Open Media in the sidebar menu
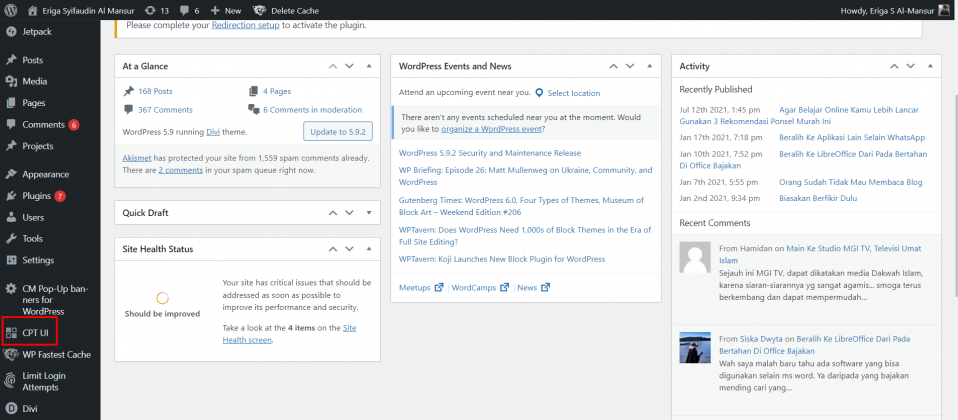 click(35, 81)
